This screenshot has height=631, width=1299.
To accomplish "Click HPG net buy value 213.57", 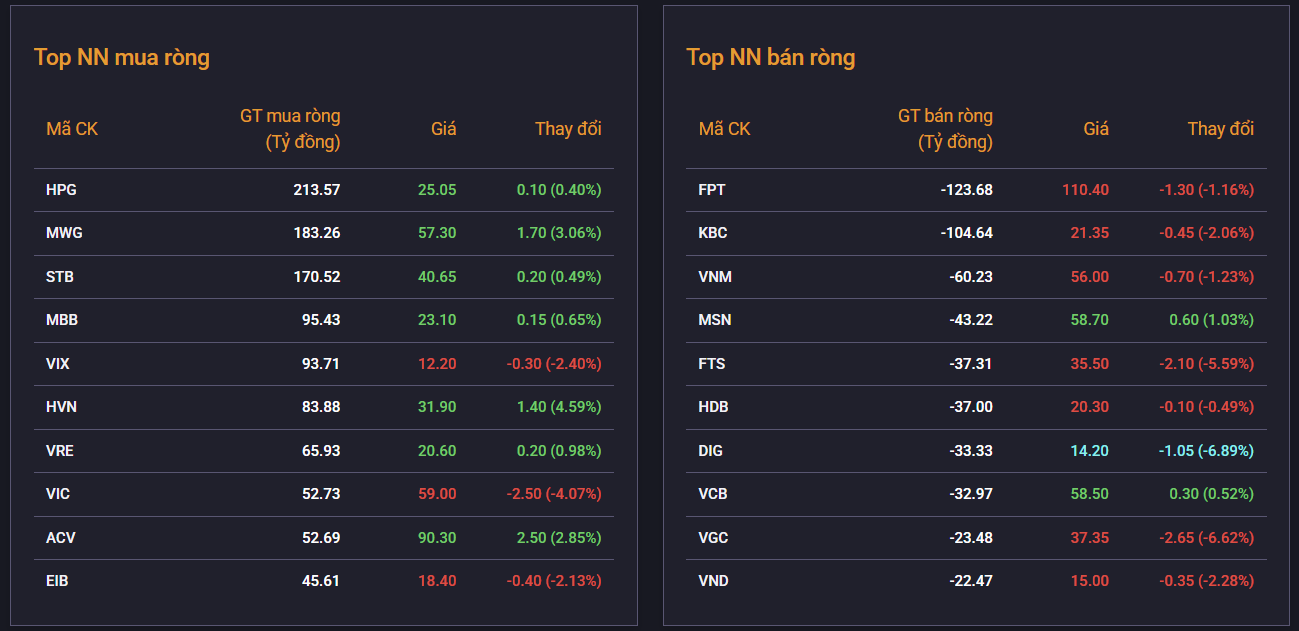I will coord(317,189).
